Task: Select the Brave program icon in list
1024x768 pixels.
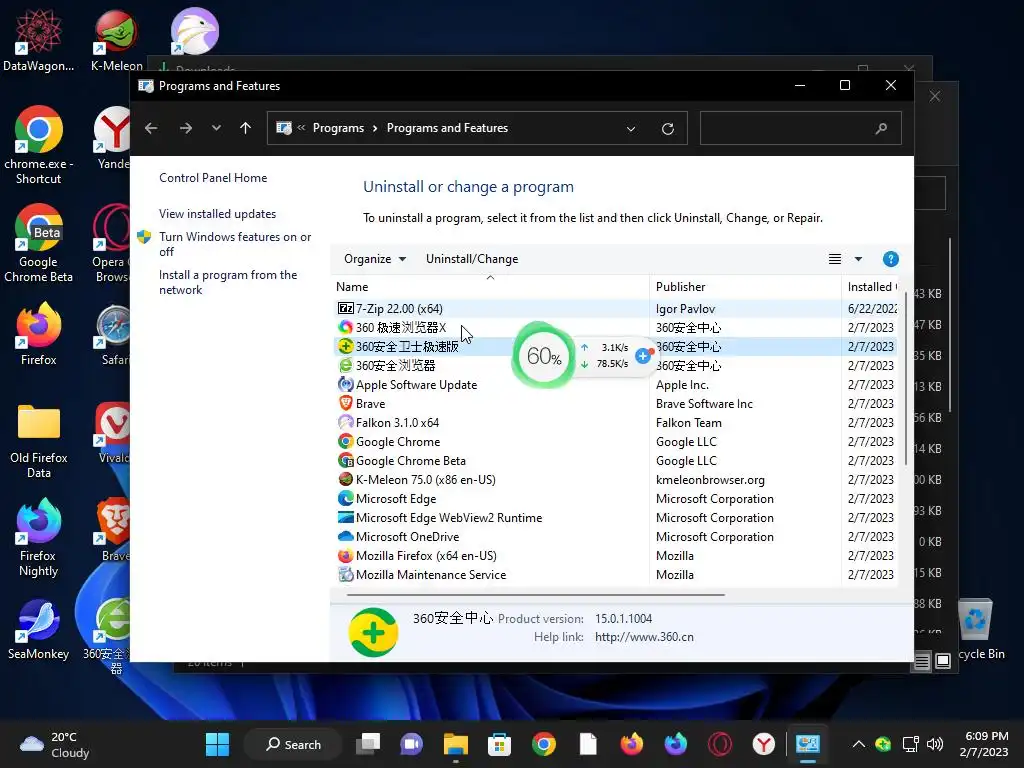Action: coord(345,404)
